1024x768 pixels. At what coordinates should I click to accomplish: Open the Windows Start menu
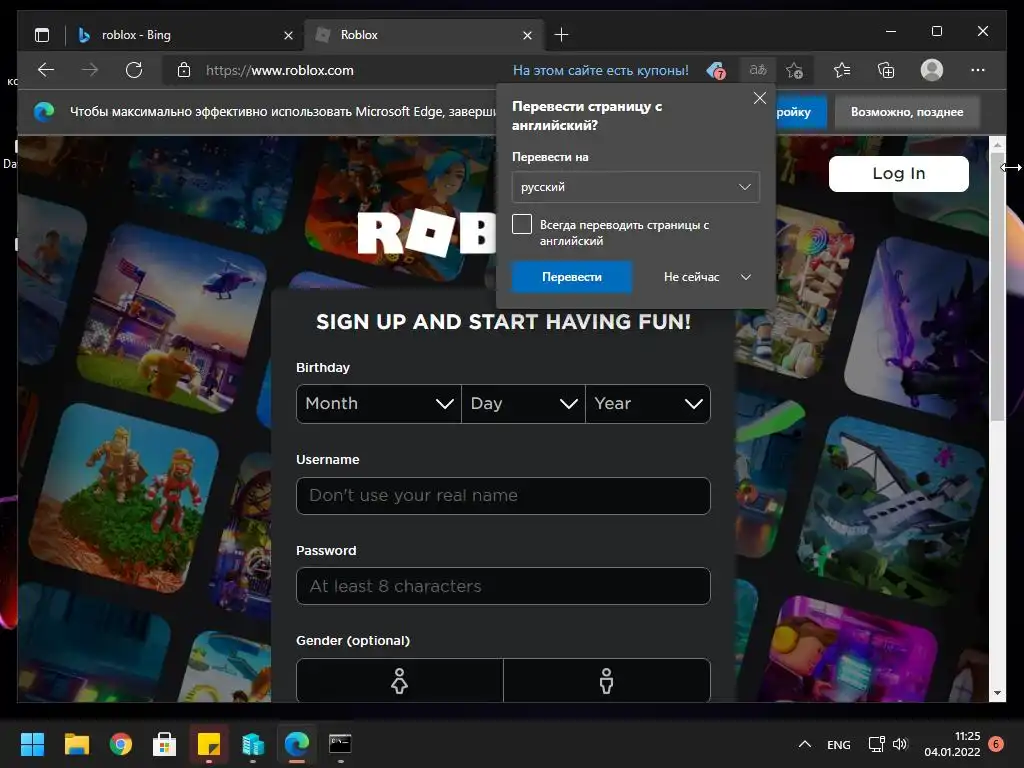click(x=32, y=744)
